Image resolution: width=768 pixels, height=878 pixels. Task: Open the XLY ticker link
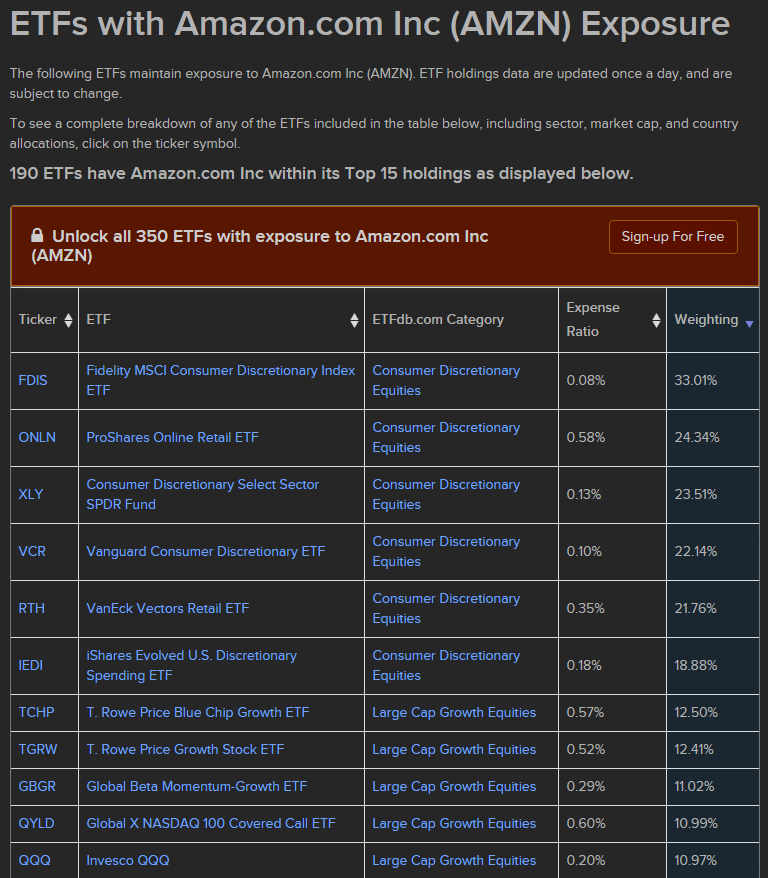31,494
